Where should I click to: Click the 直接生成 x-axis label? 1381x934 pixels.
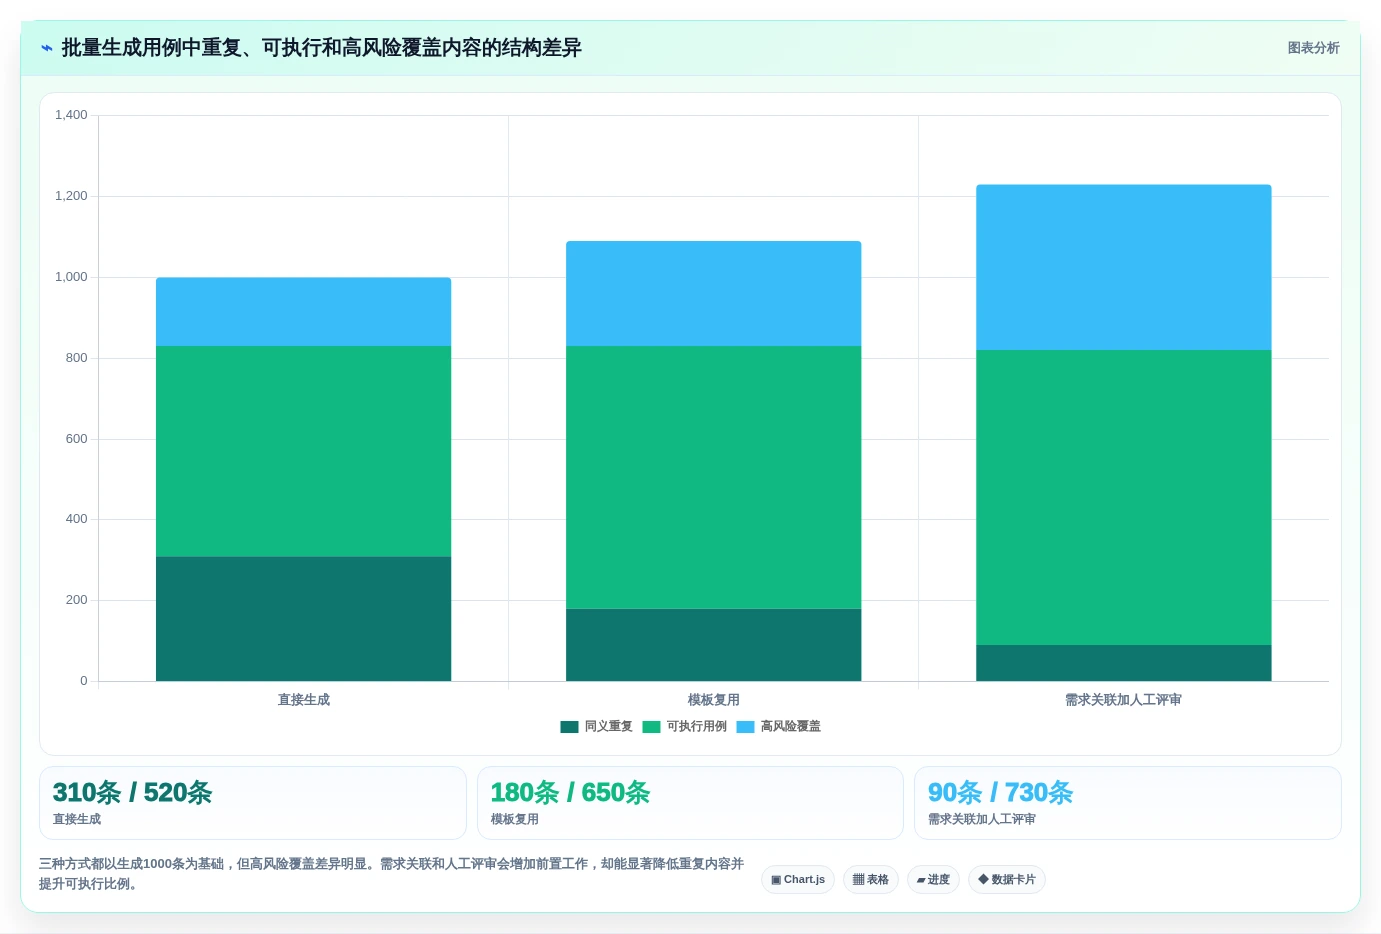[304, 700]
